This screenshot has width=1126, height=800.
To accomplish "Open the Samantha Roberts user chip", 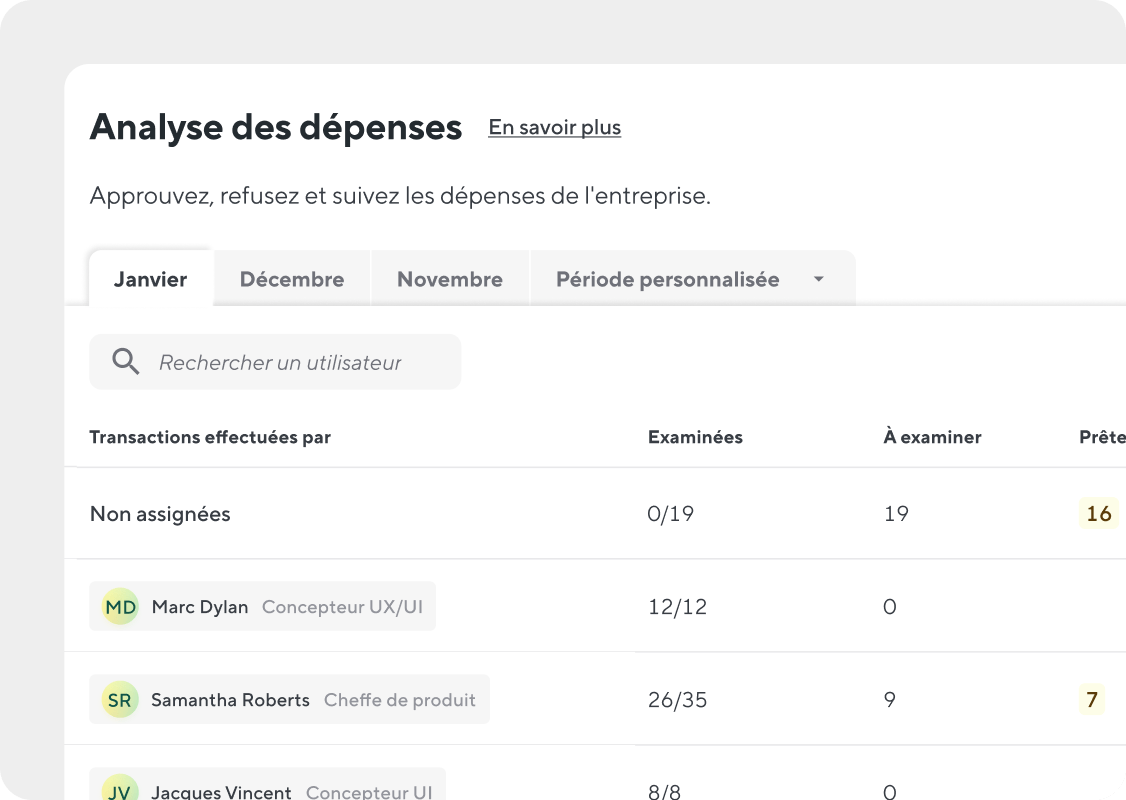I will tap(289, 699).
